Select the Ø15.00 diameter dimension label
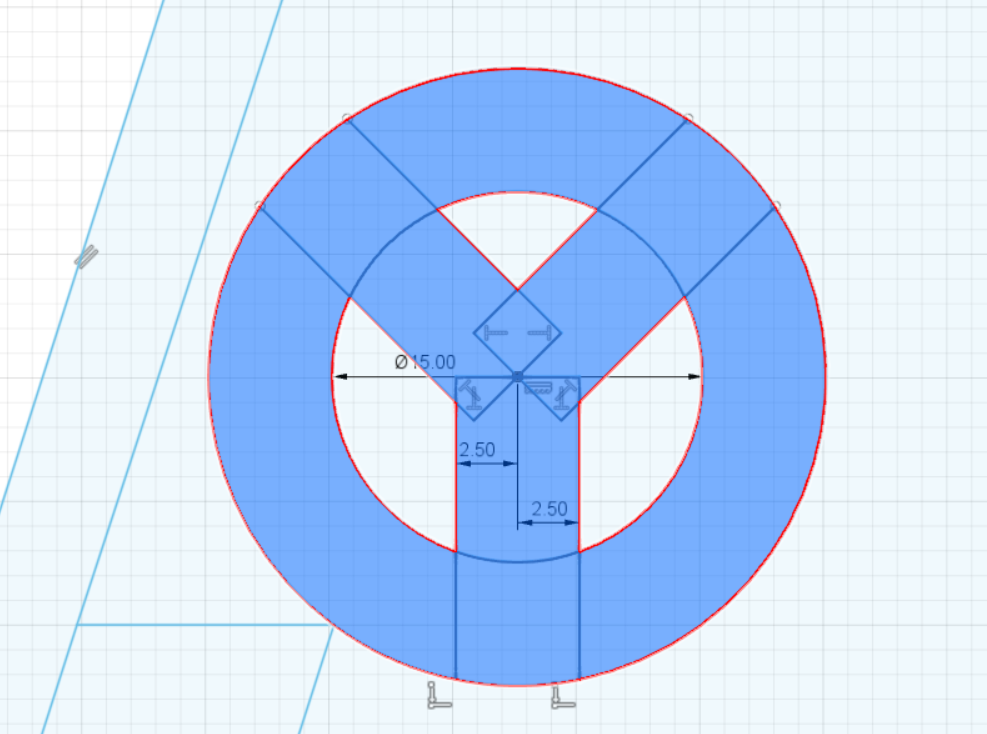The image size is (987, 734). click(x=425, y=362)
